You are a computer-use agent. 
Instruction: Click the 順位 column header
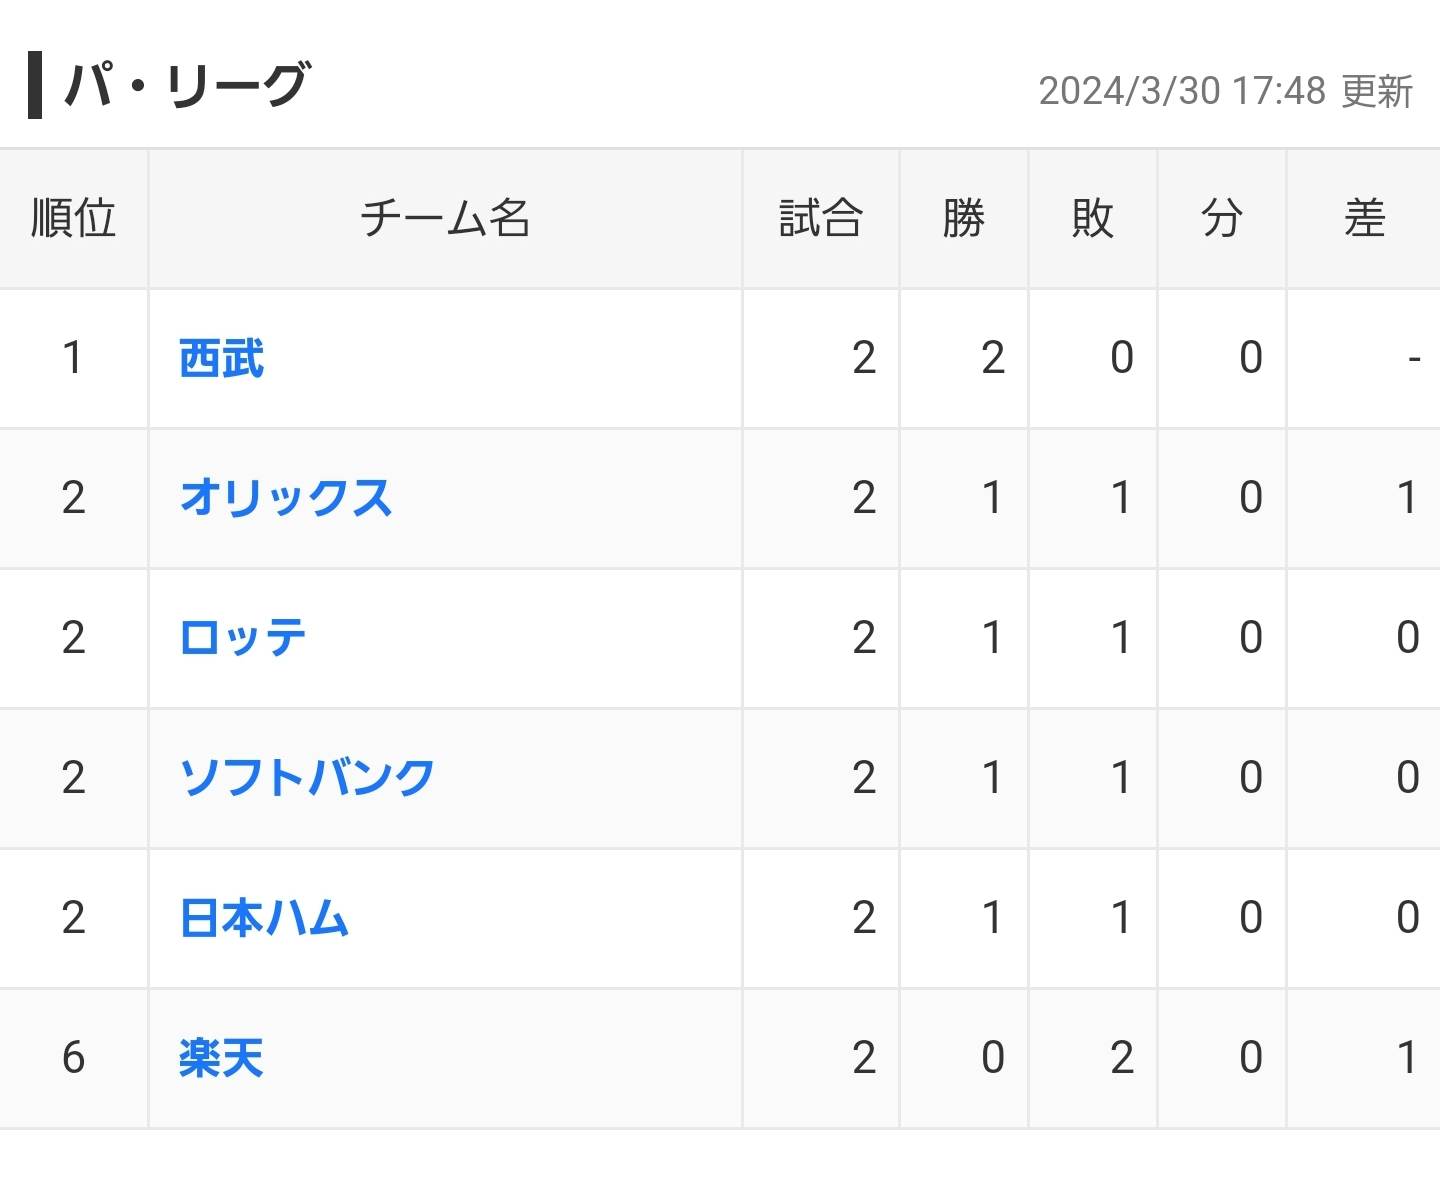point(74,218)
